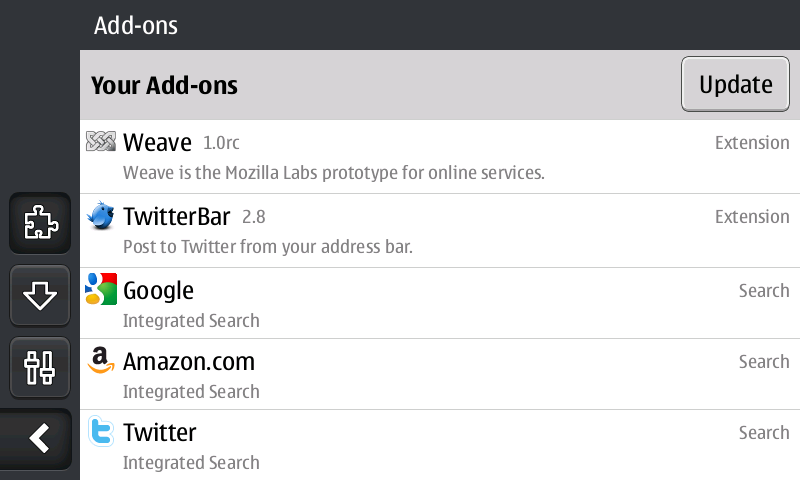Select the Twitter integrated search name
The width and height of the screenshot is (800, 480).
point(159,432)
